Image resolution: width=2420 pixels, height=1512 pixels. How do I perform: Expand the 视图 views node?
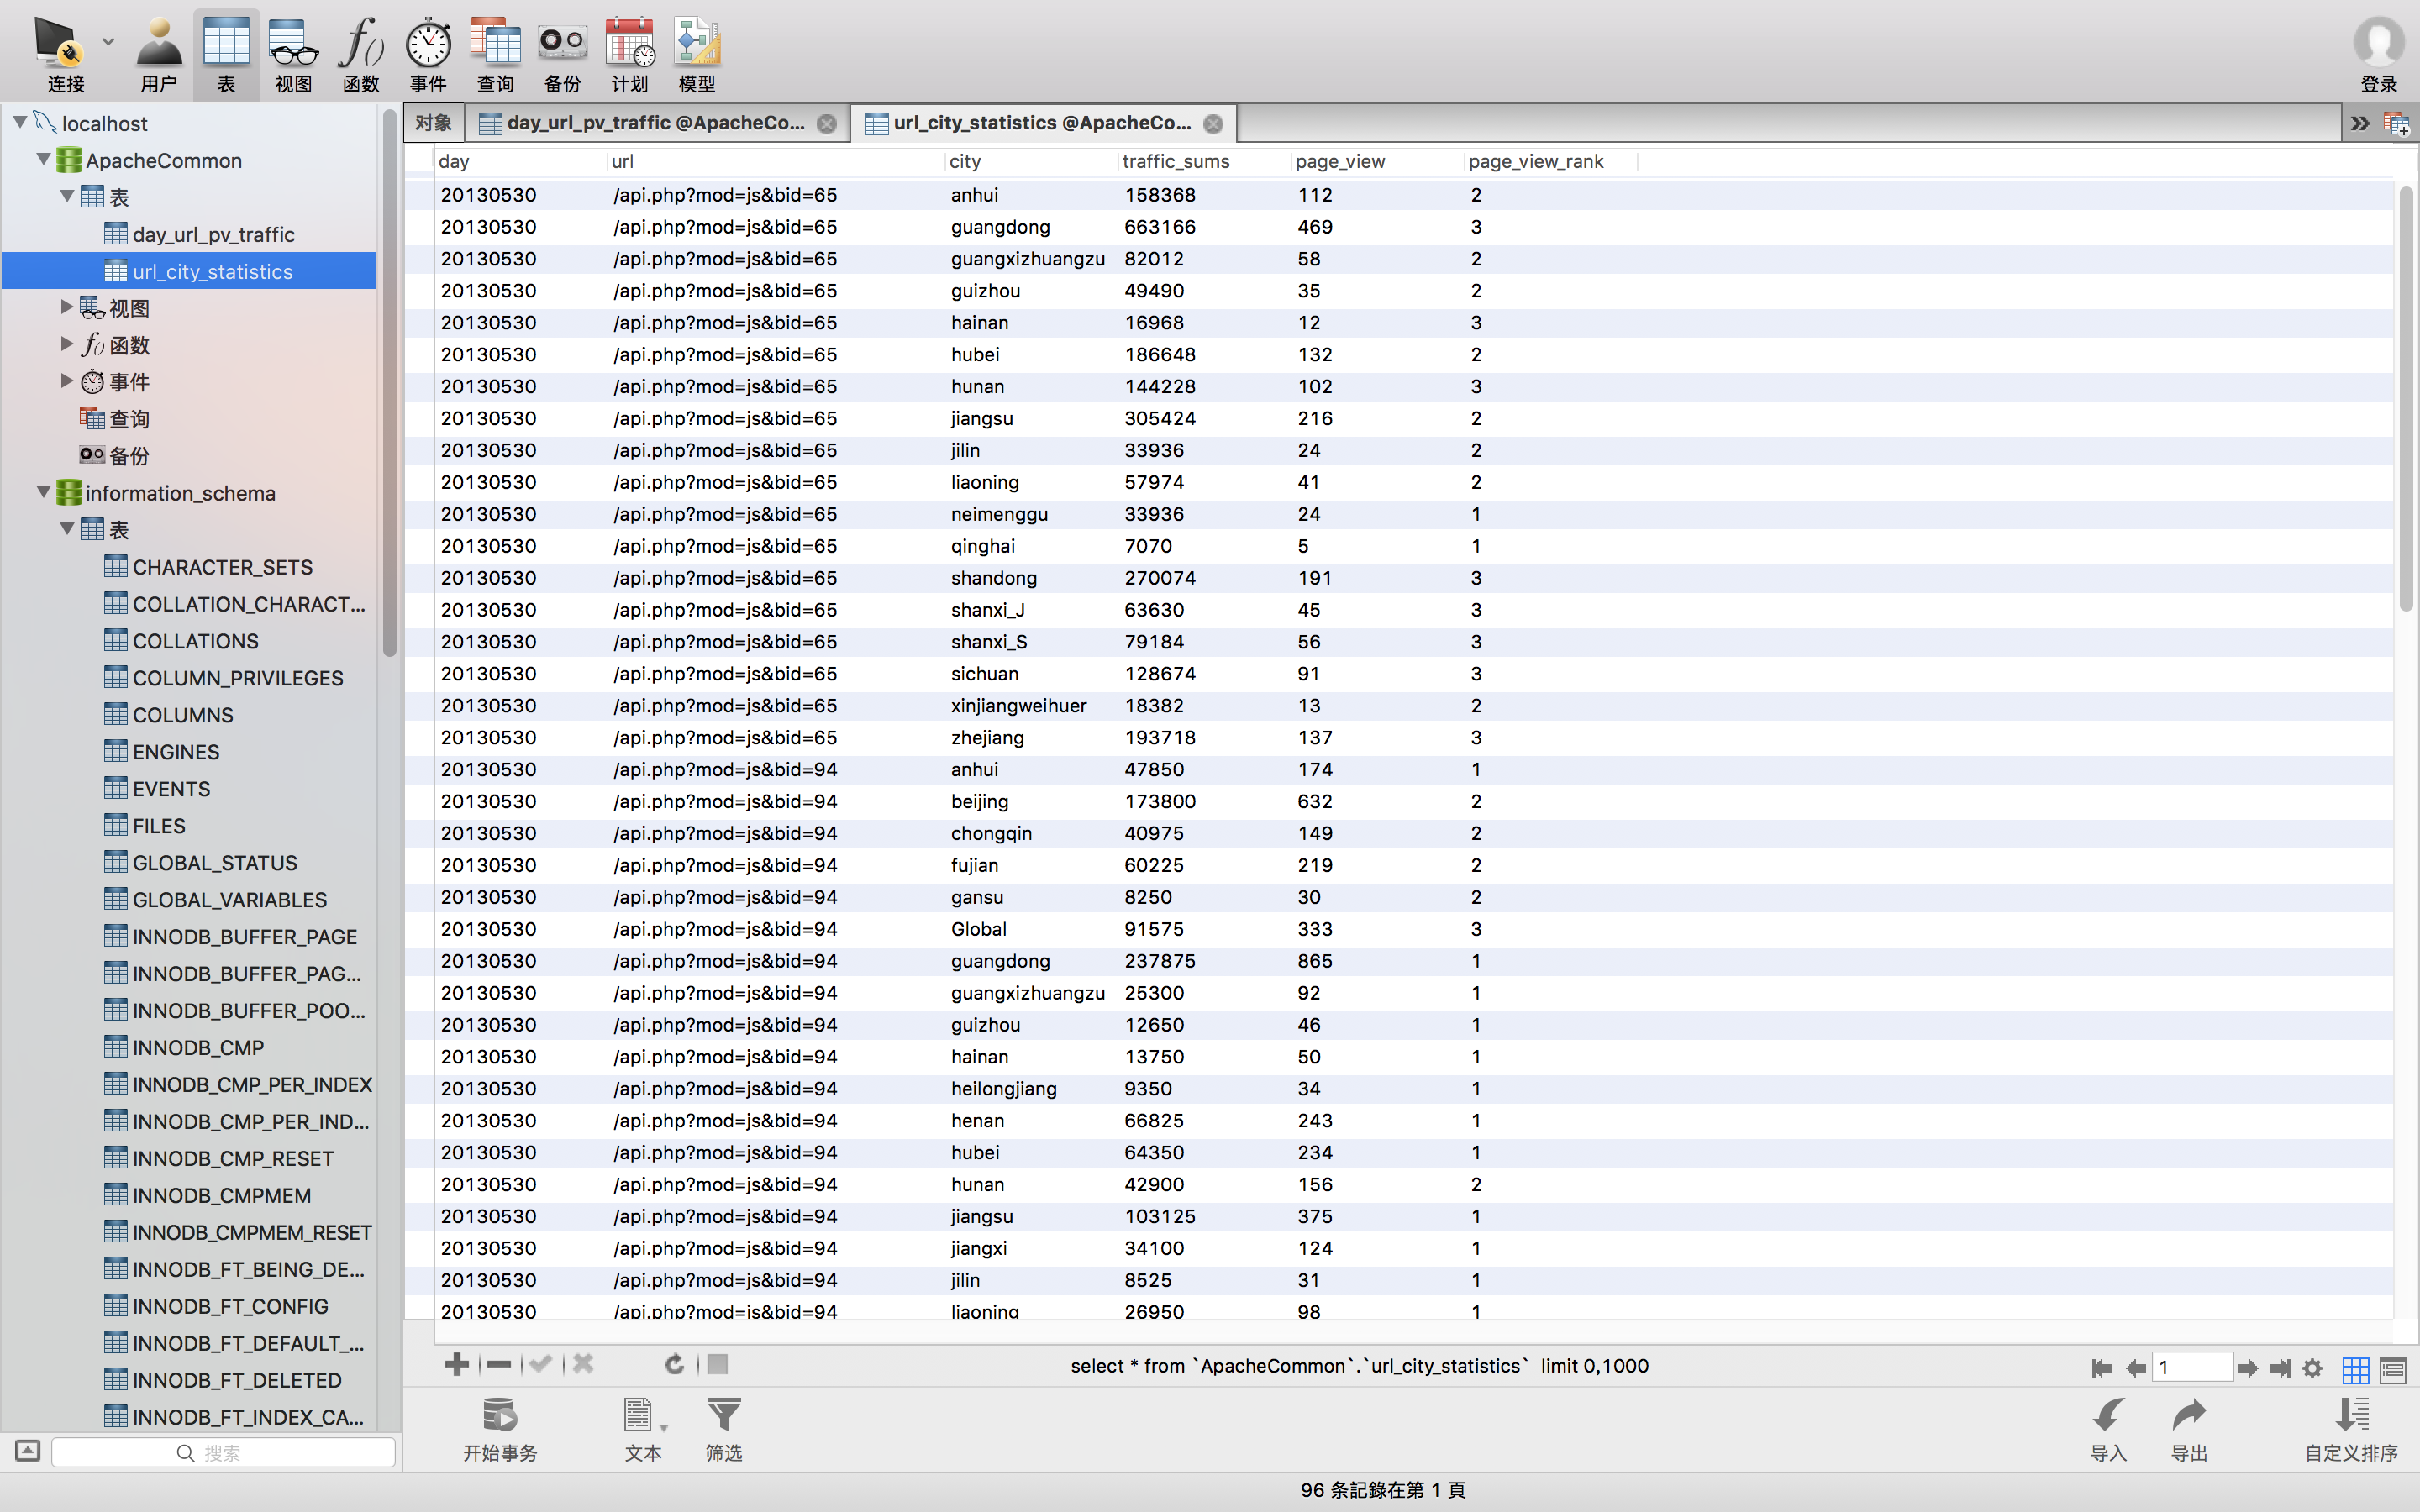coord(67,307)
